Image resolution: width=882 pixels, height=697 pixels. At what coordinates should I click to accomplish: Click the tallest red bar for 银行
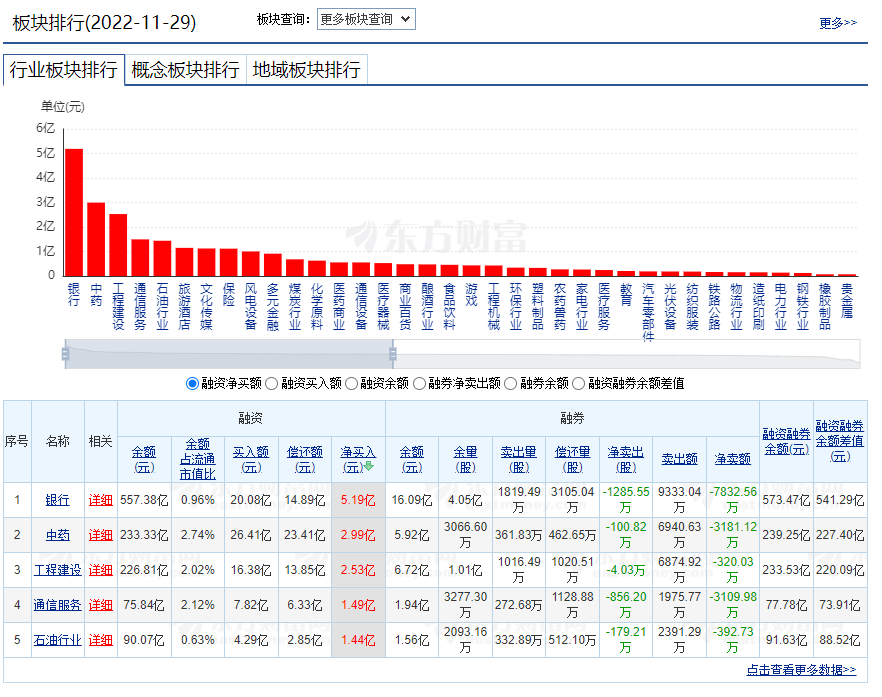74,212
